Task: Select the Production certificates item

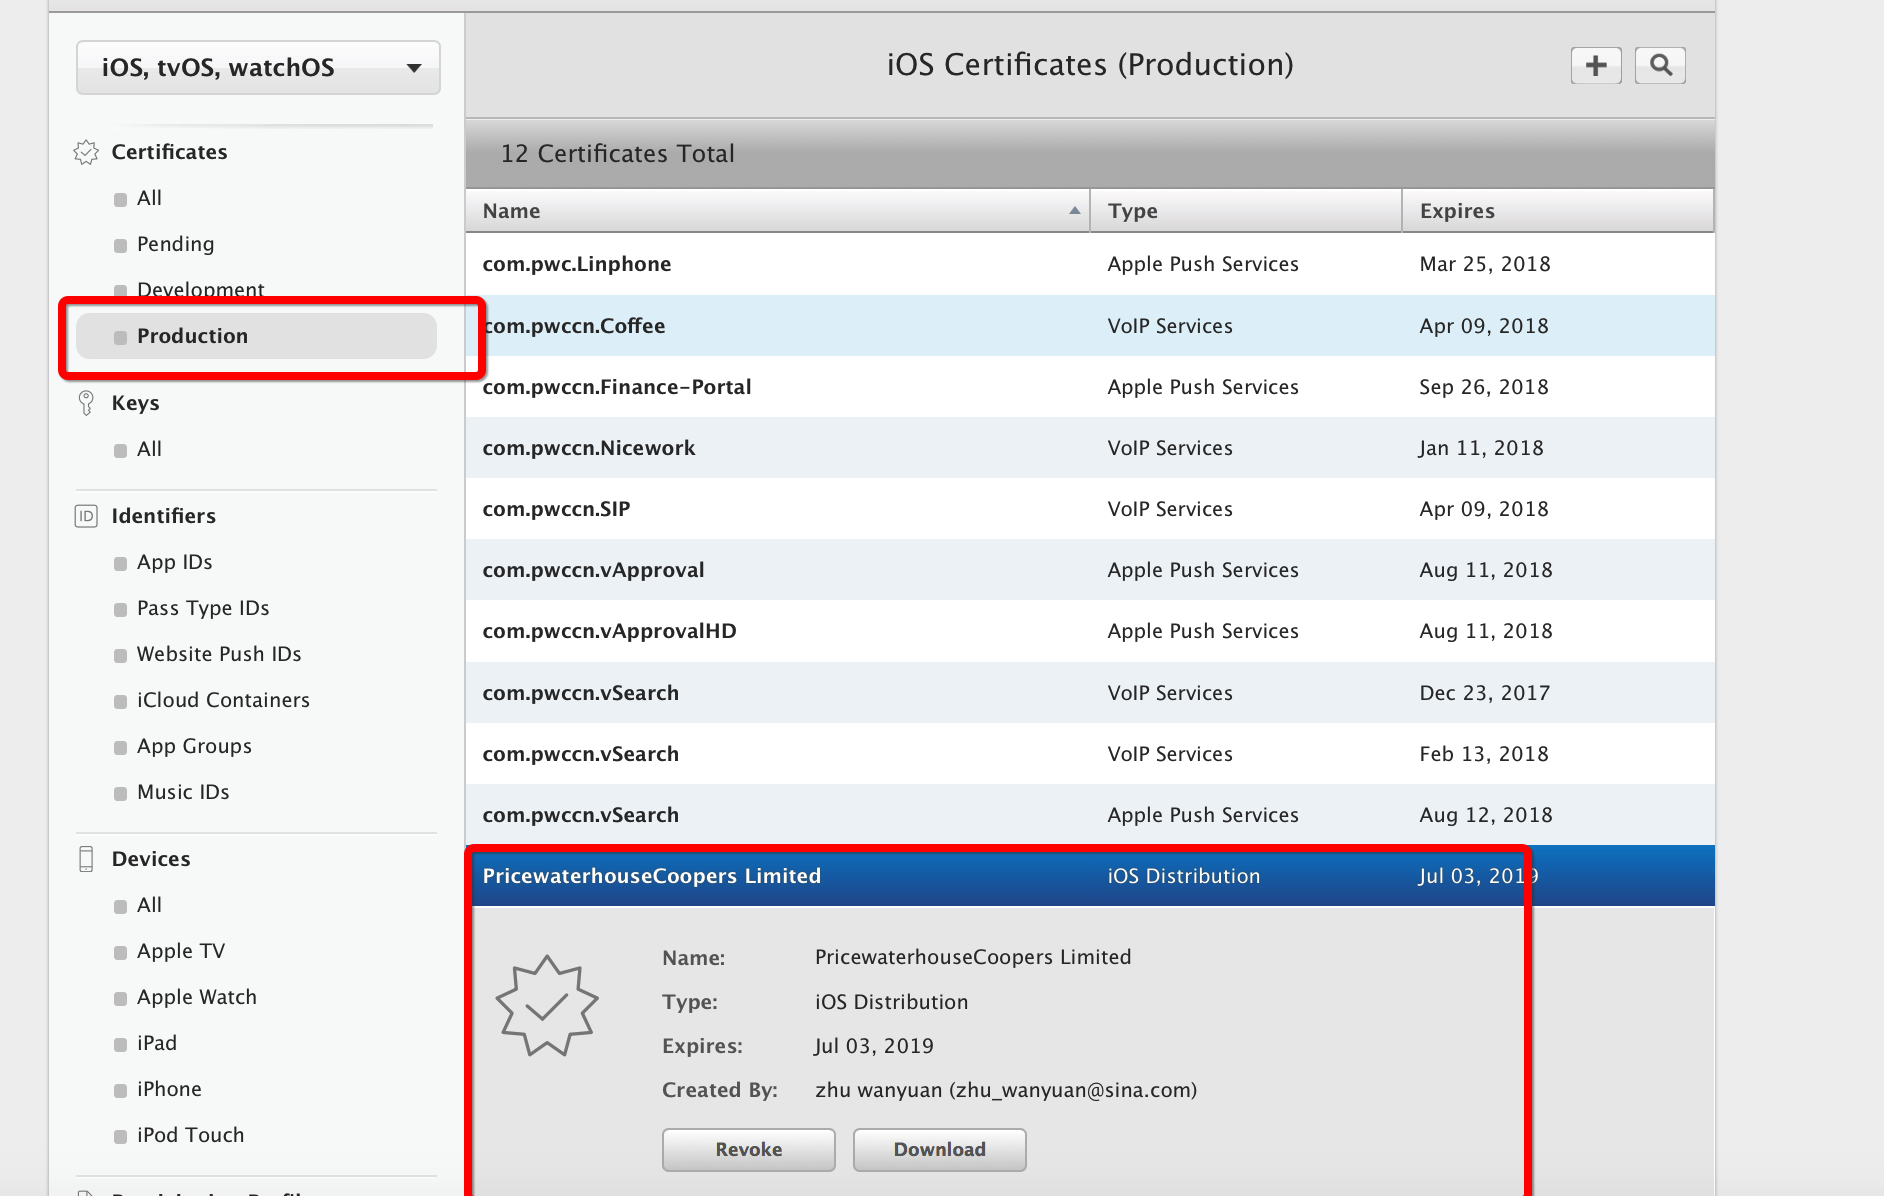Action: click(x=192, y=336)
